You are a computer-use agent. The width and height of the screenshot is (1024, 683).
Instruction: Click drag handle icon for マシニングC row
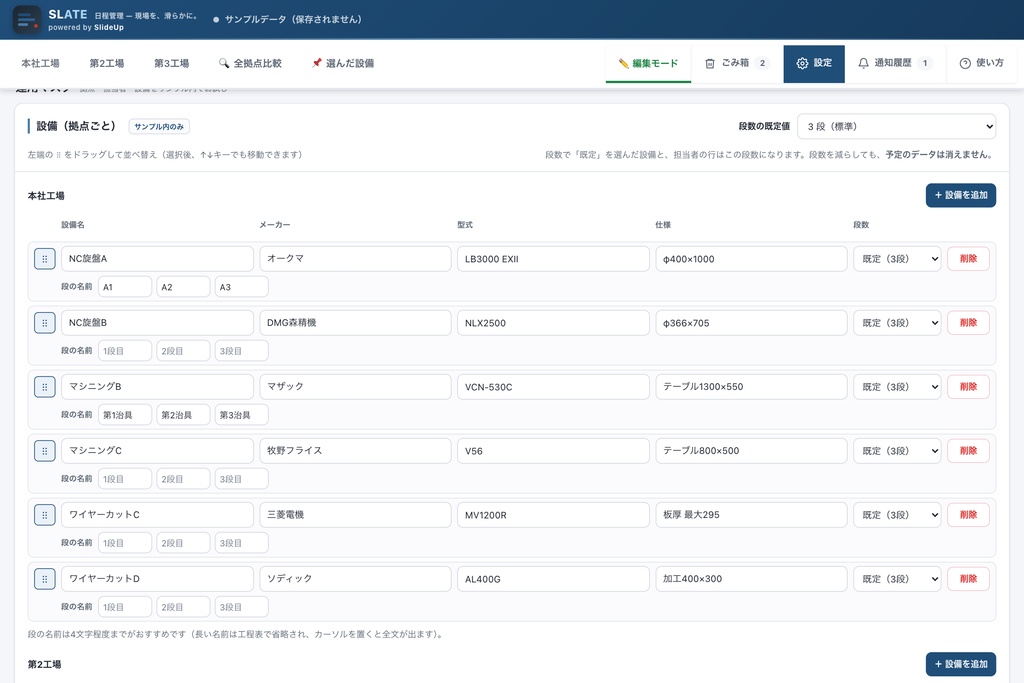pos(44,451)
